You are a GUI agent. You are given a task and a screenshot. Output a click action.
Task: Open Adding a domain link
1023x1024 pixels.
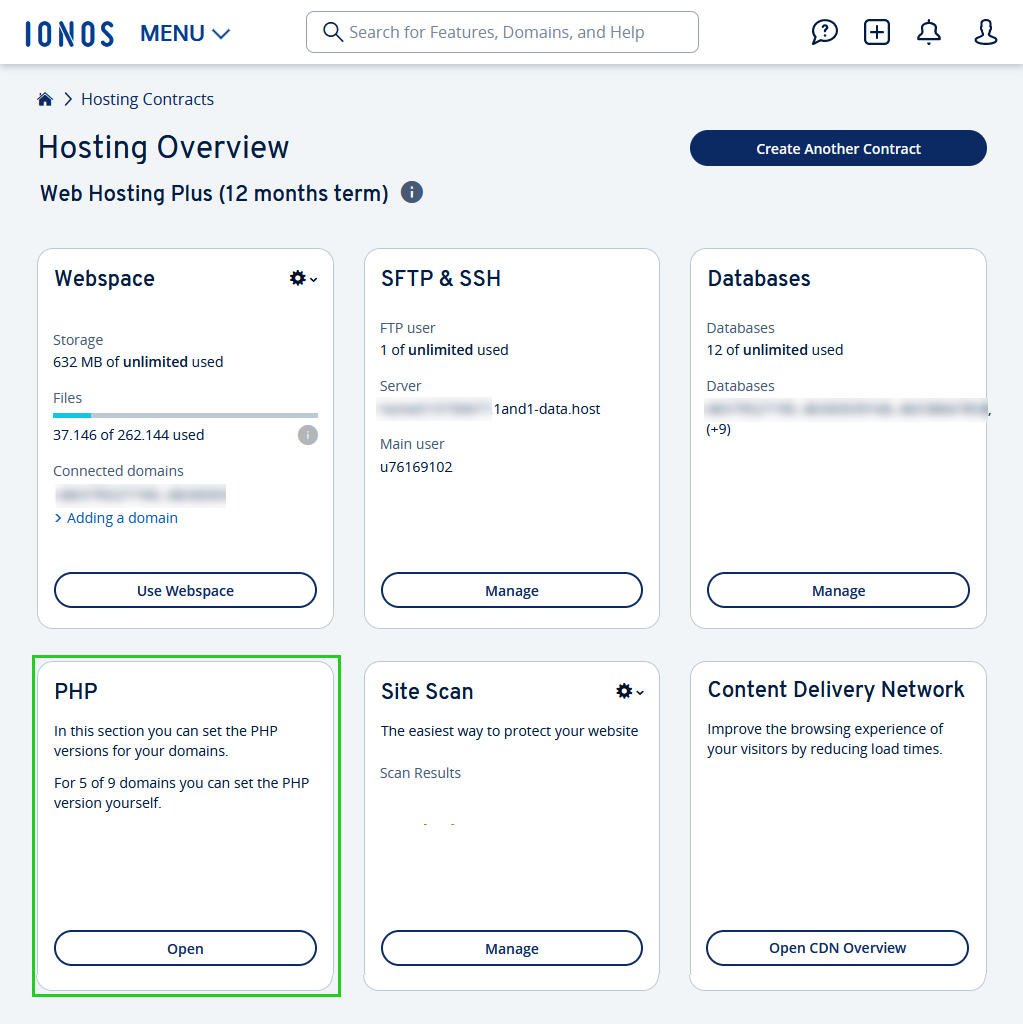coord(115,517)
